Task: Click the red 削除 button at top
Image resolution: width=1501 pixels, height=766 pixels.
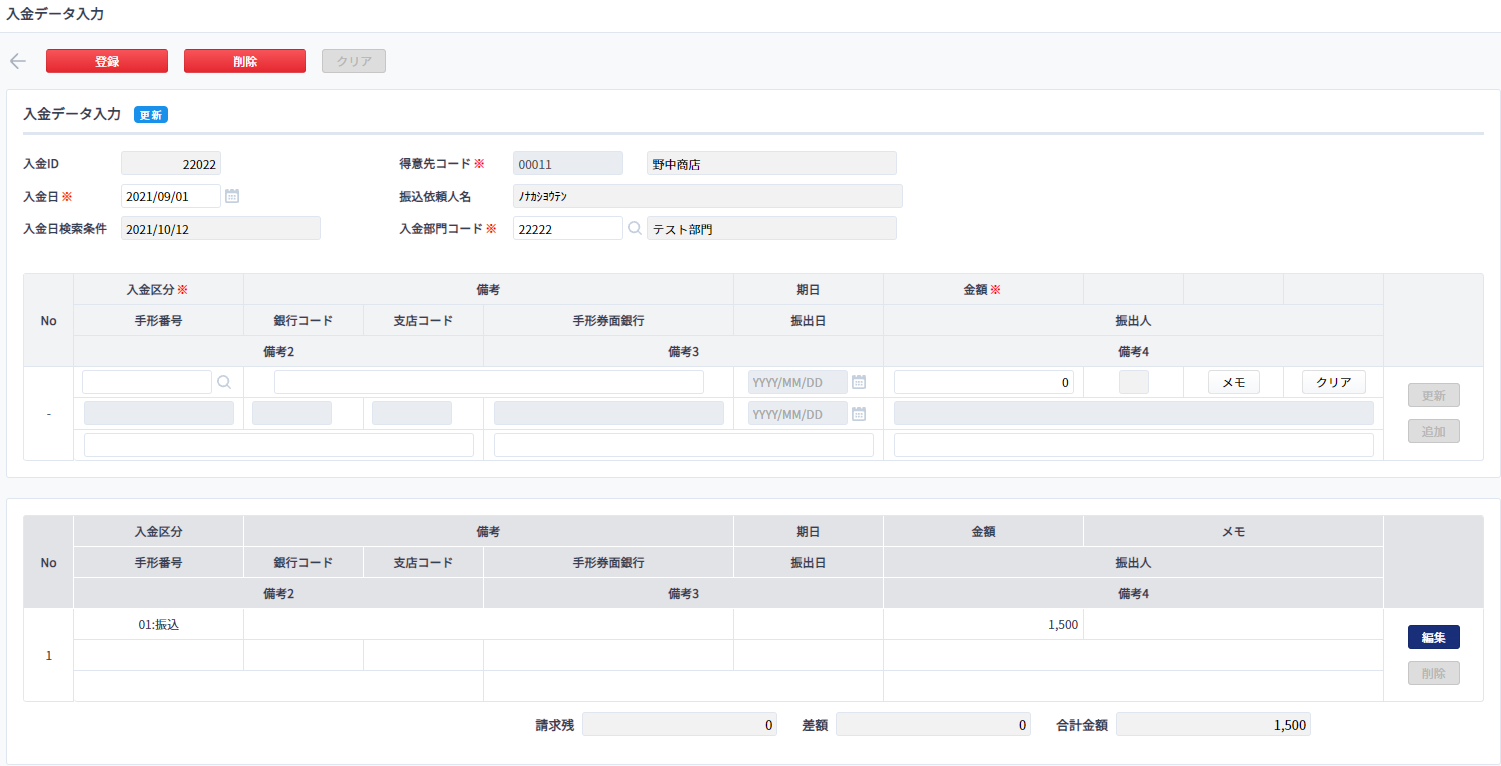Action: tap(245, 61)
